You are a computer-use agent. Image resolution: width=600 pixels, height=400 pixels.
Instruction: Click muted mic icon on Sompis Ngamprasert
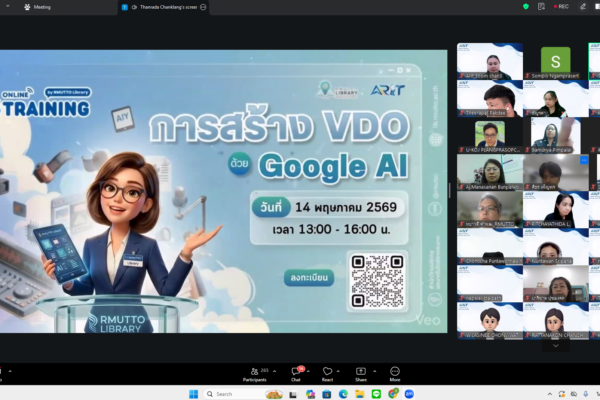(x=528, y=76)
